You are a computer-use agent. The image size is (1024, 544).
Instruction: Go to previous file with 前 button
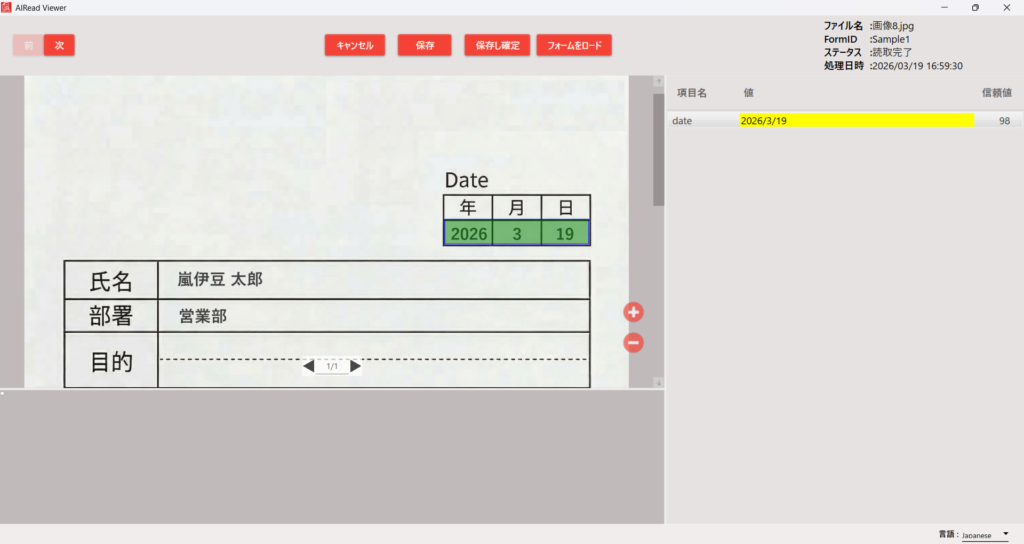pyautogui.click(x=28, y=46)
